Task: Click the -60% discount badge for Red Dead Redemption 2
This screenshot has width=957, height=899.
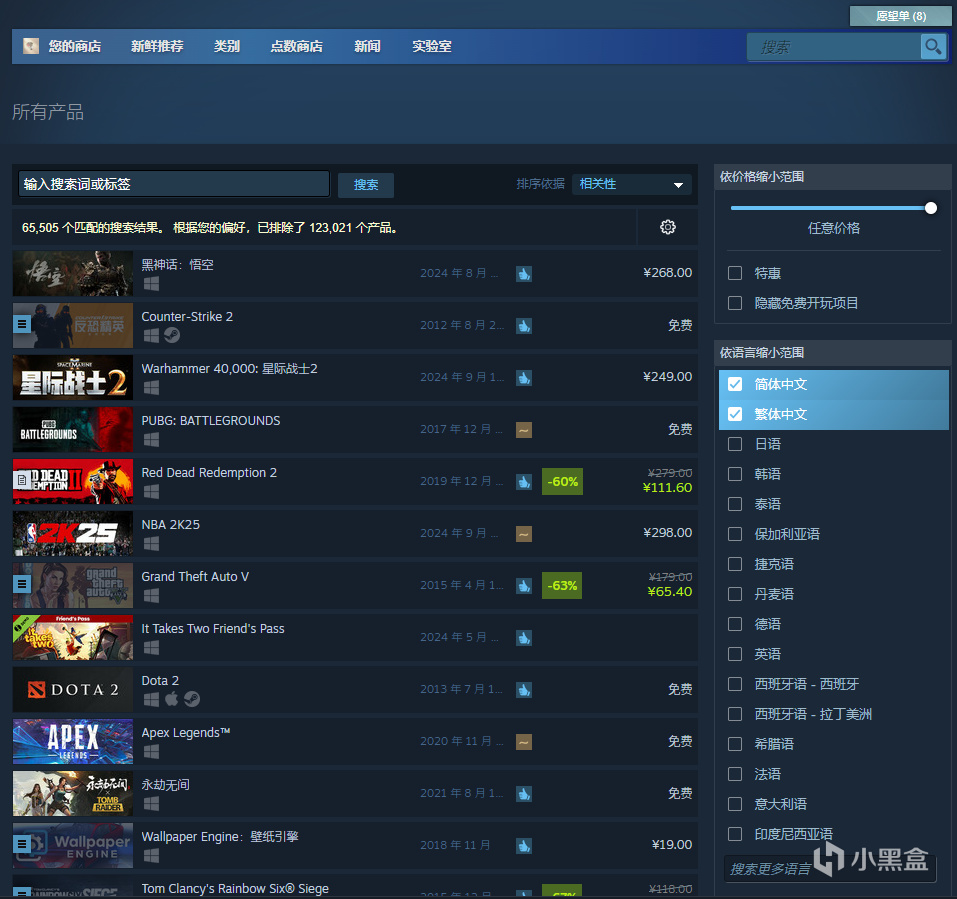Action: point(562,482)
